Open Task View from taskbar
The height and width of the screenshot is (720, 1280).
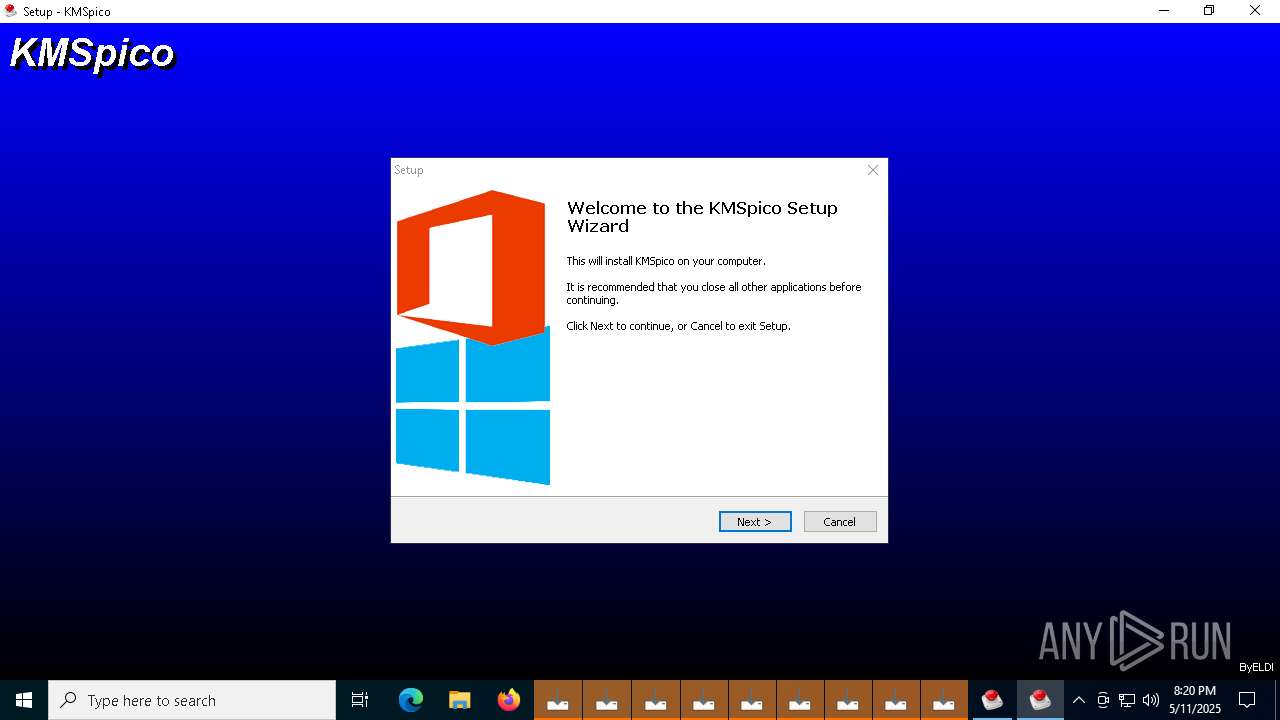[360, 700]
